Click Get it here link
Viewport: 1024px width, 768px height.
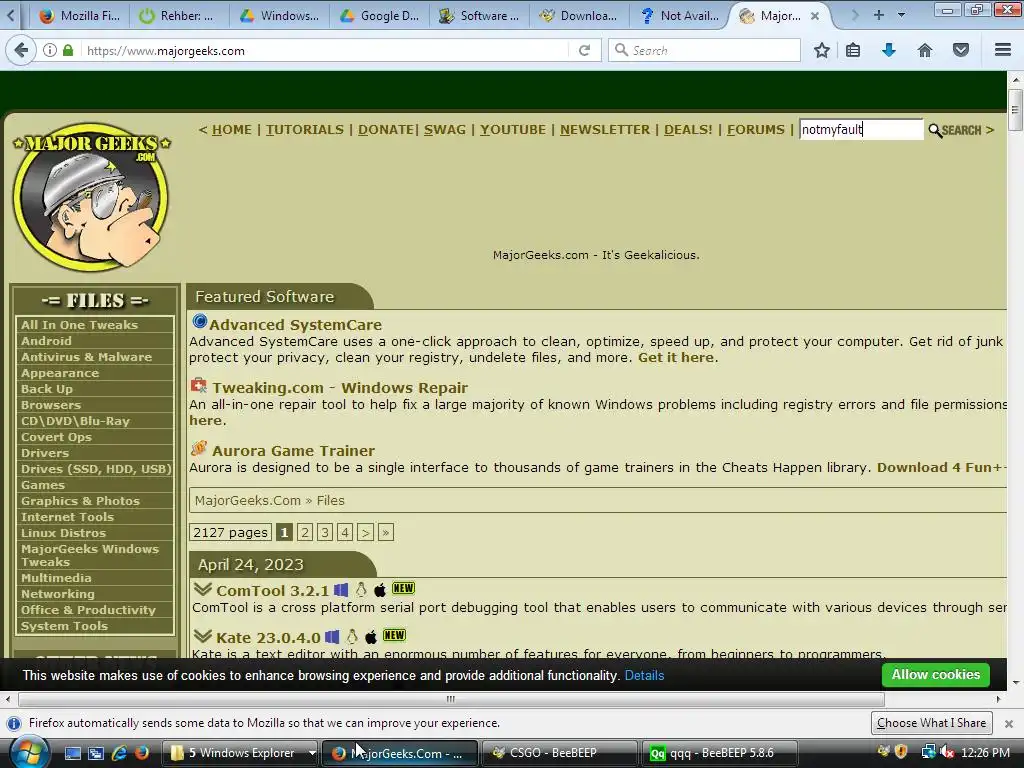click(676, 357)
